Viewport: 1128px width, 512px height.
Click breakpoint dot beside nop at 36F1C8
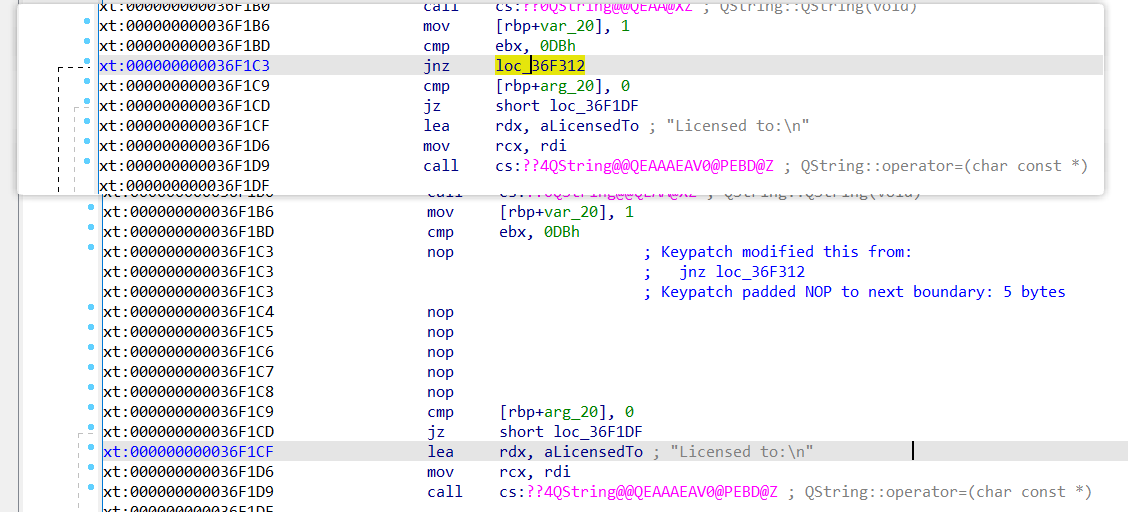tap(92, 392)
